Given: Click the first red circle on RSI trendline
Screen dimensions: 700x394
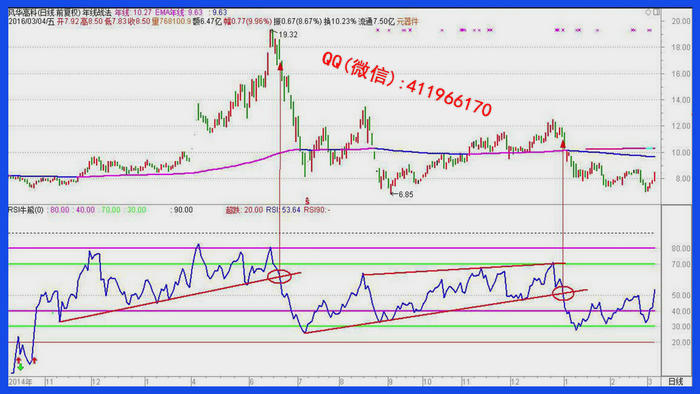Looking at the screenshot, I should click(x=279, y=277).
